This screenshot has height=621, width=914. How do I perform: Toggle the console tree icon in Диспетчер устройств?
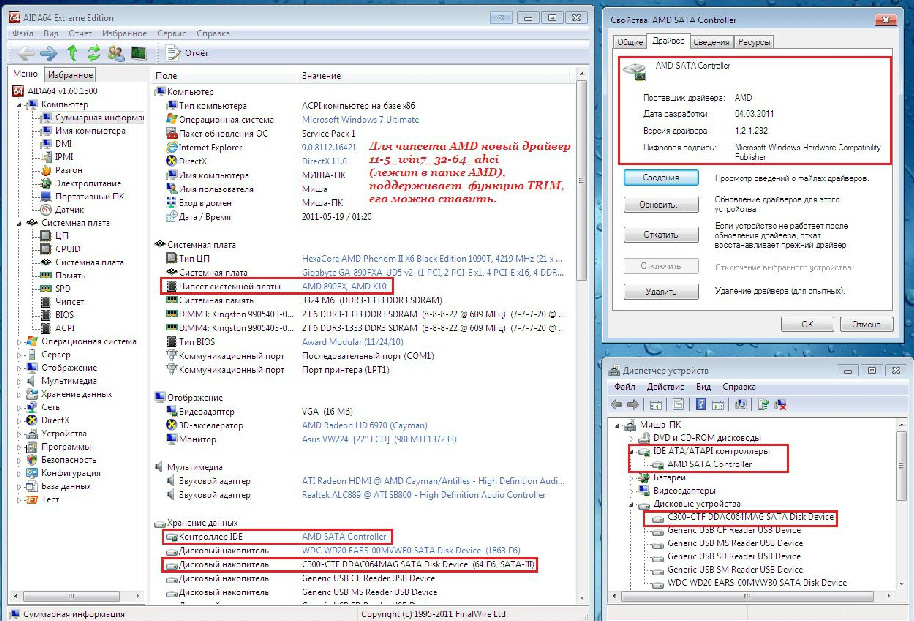click(x=656, y=404)
